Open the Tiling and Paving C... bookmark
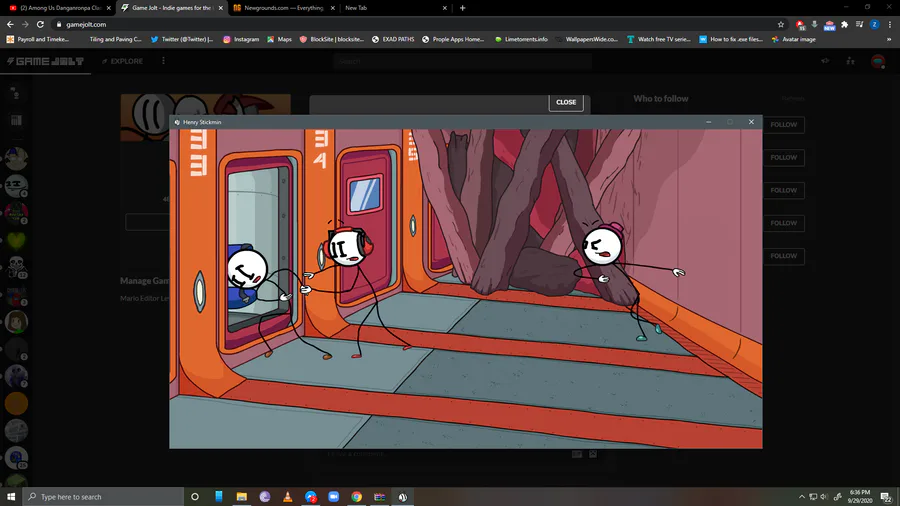This screenshot has width=900, height=506. pyautogui.click(x=115, y=39)
